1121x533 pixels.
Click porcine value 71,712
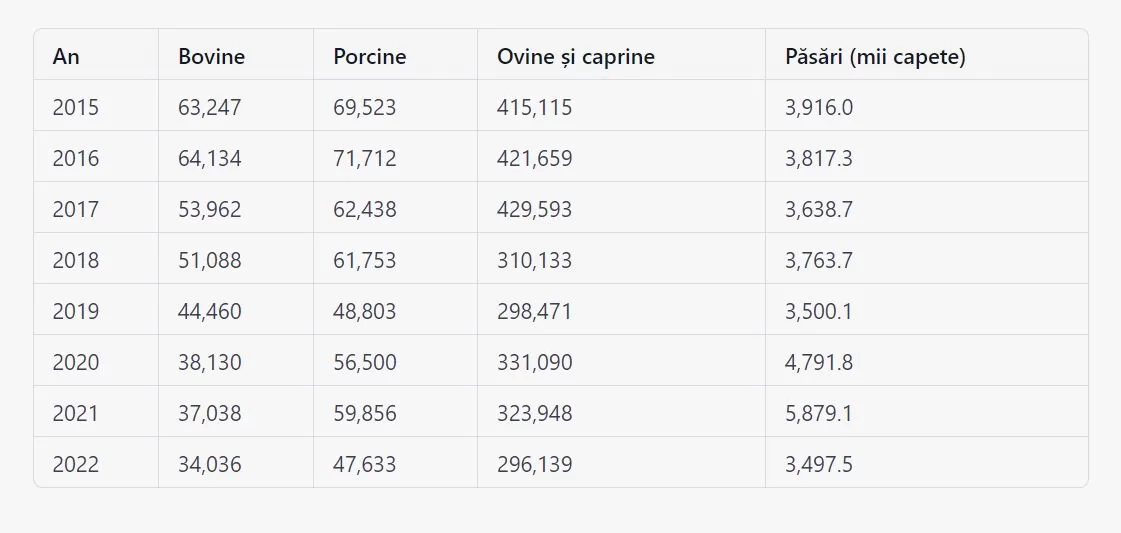(365, 158)
